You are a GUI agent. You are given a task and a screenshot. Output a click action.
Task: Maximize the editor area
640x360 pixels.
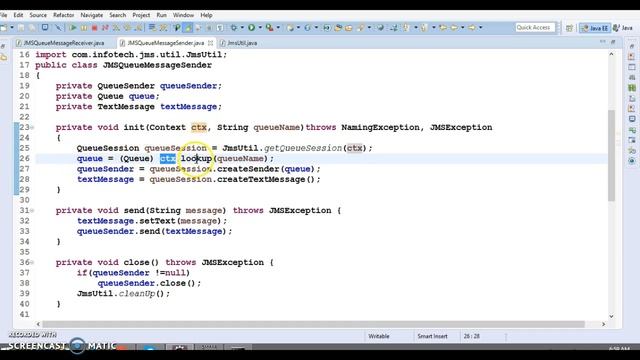coord(613,42)
